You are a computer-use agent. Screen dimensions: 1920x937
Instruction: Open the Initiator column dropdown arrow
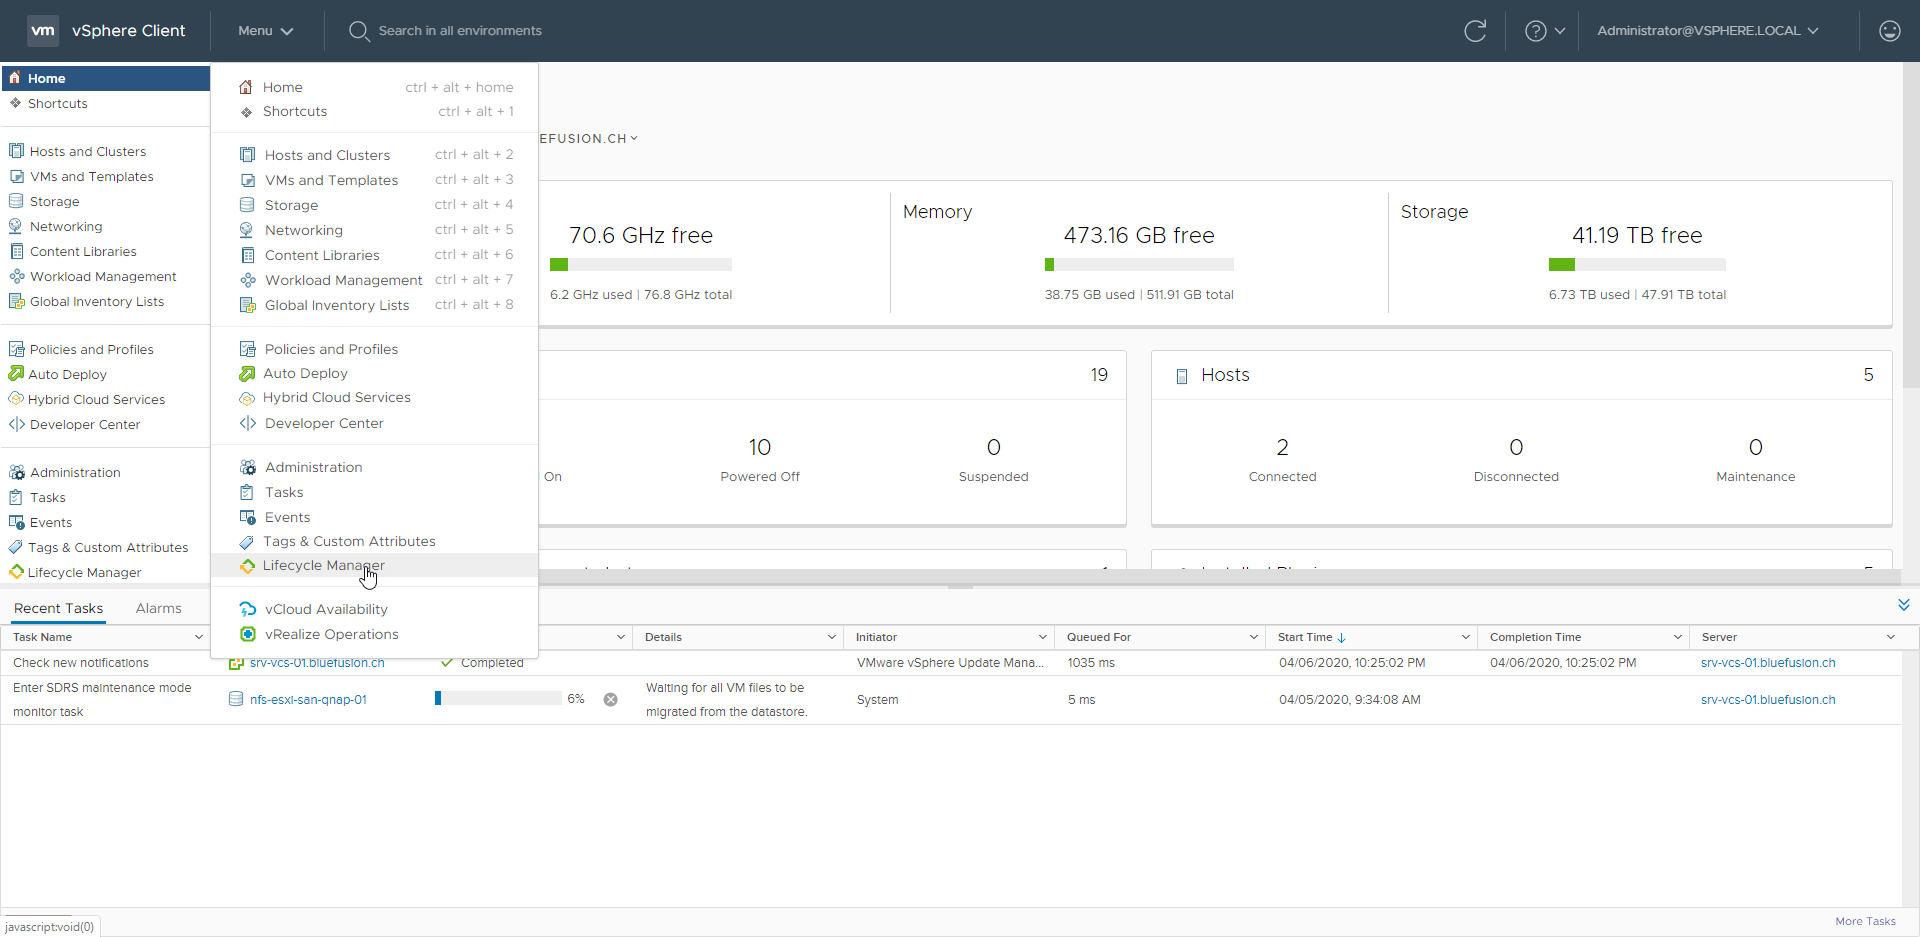click(x=1042, y=637)
